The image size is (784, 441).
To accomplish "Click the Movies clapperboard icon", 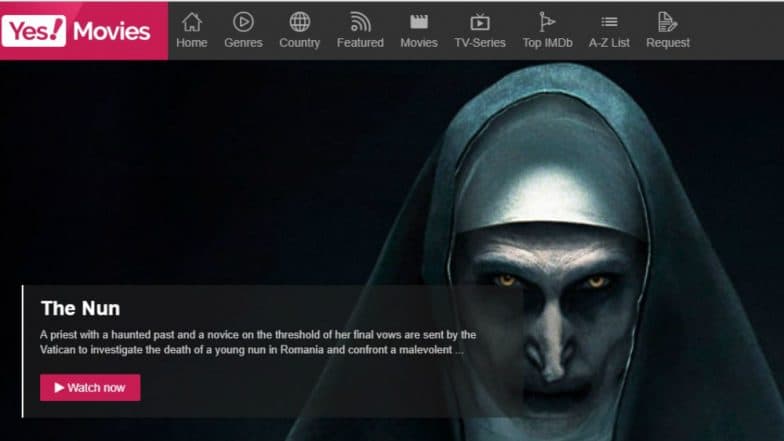I will (x=419, y=22).
